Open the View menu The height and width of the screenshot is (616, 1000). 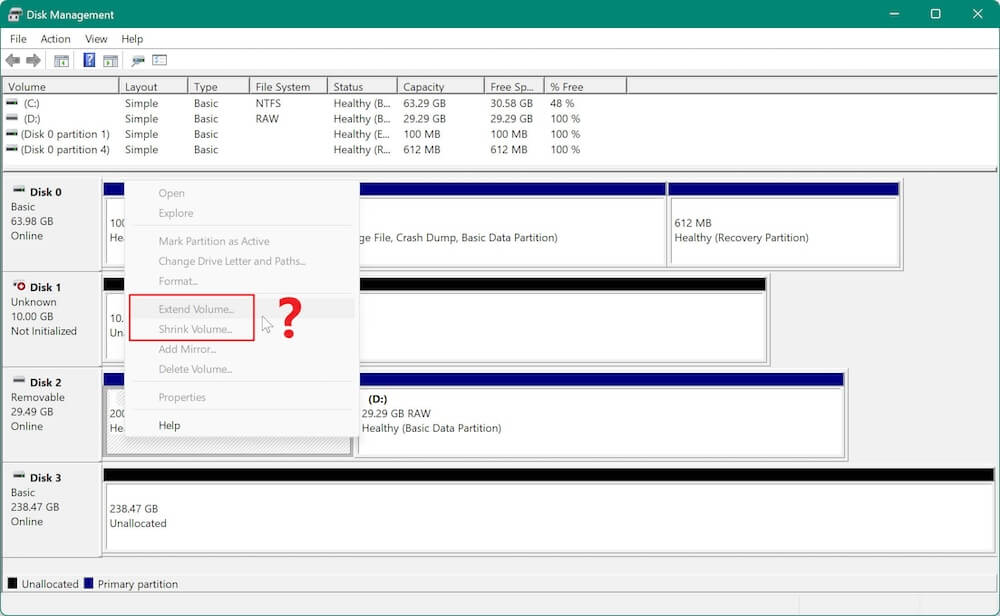click(96, 39)
